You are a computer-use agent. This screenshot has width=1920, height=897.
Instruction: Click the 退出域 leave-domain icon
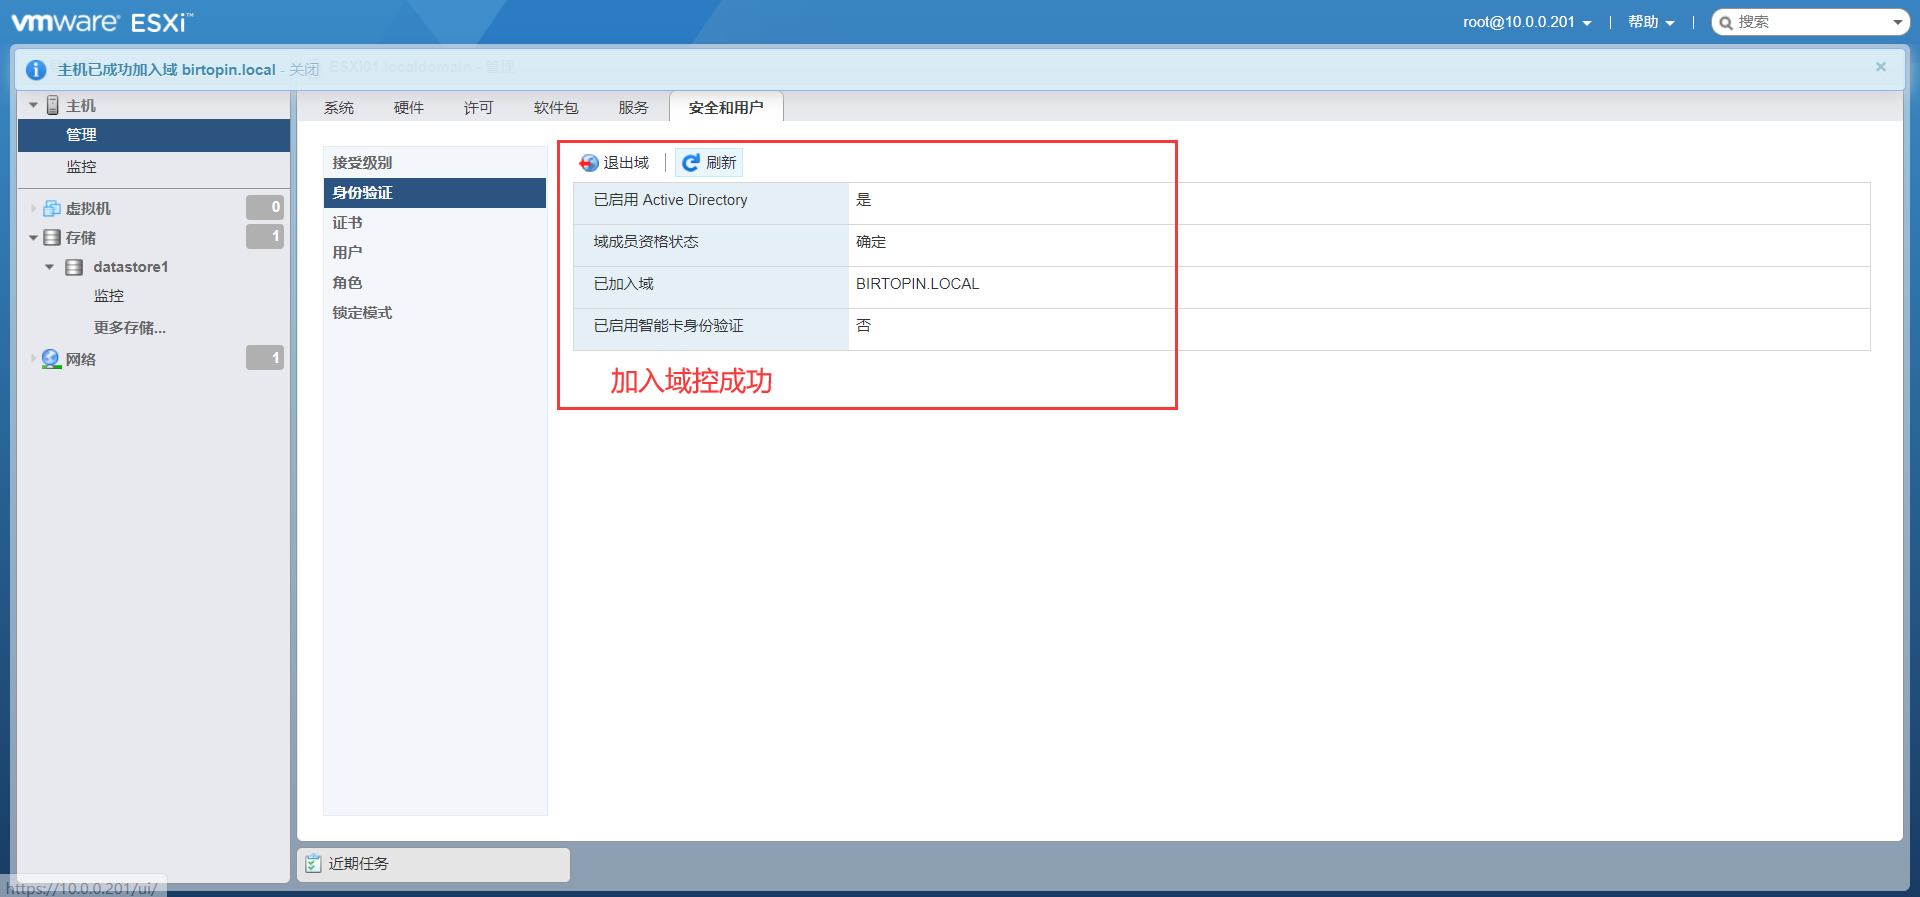(589, 163)
